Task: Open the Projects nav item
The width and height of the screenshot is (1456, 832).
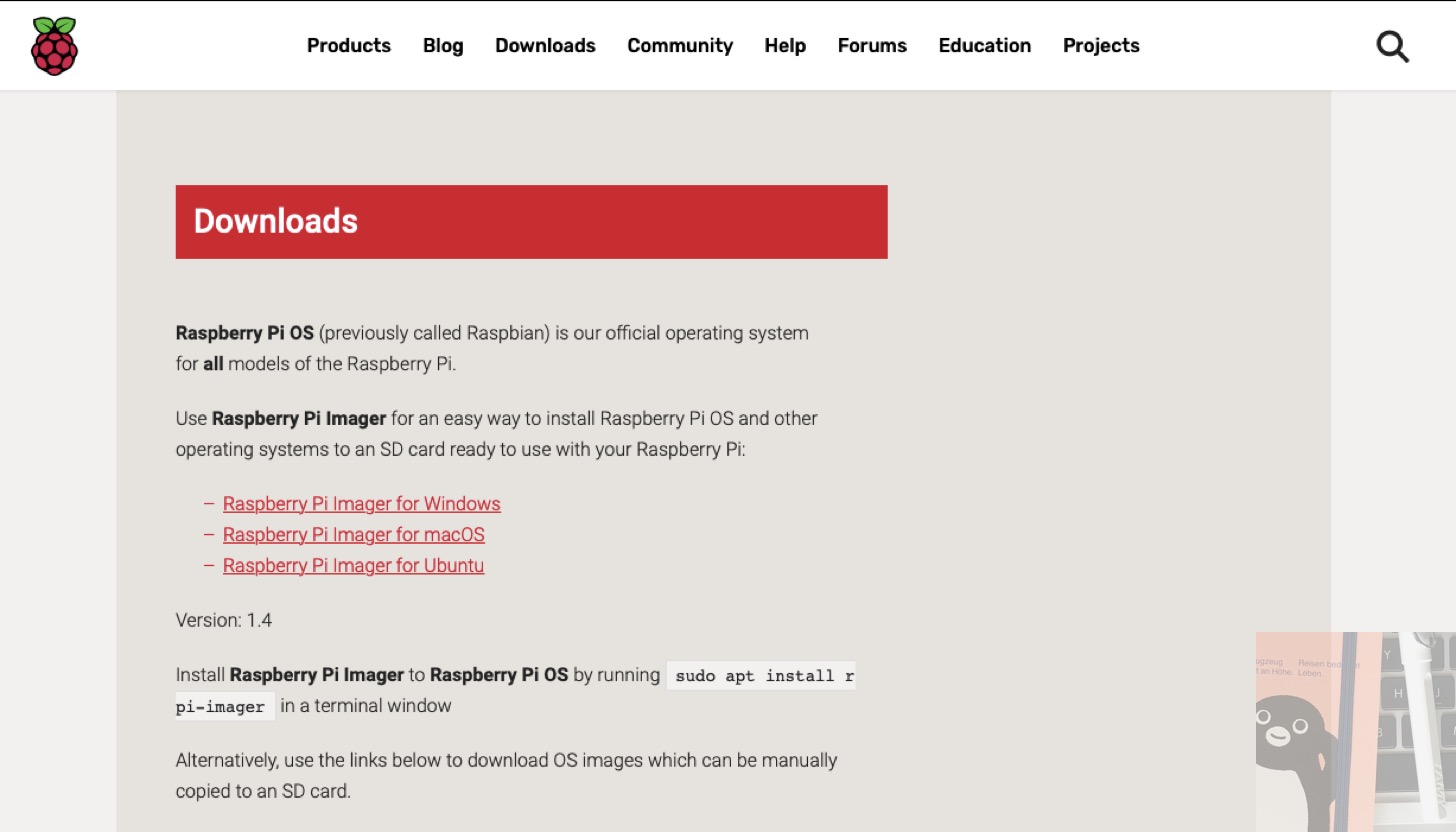Action: [1101, 46]
